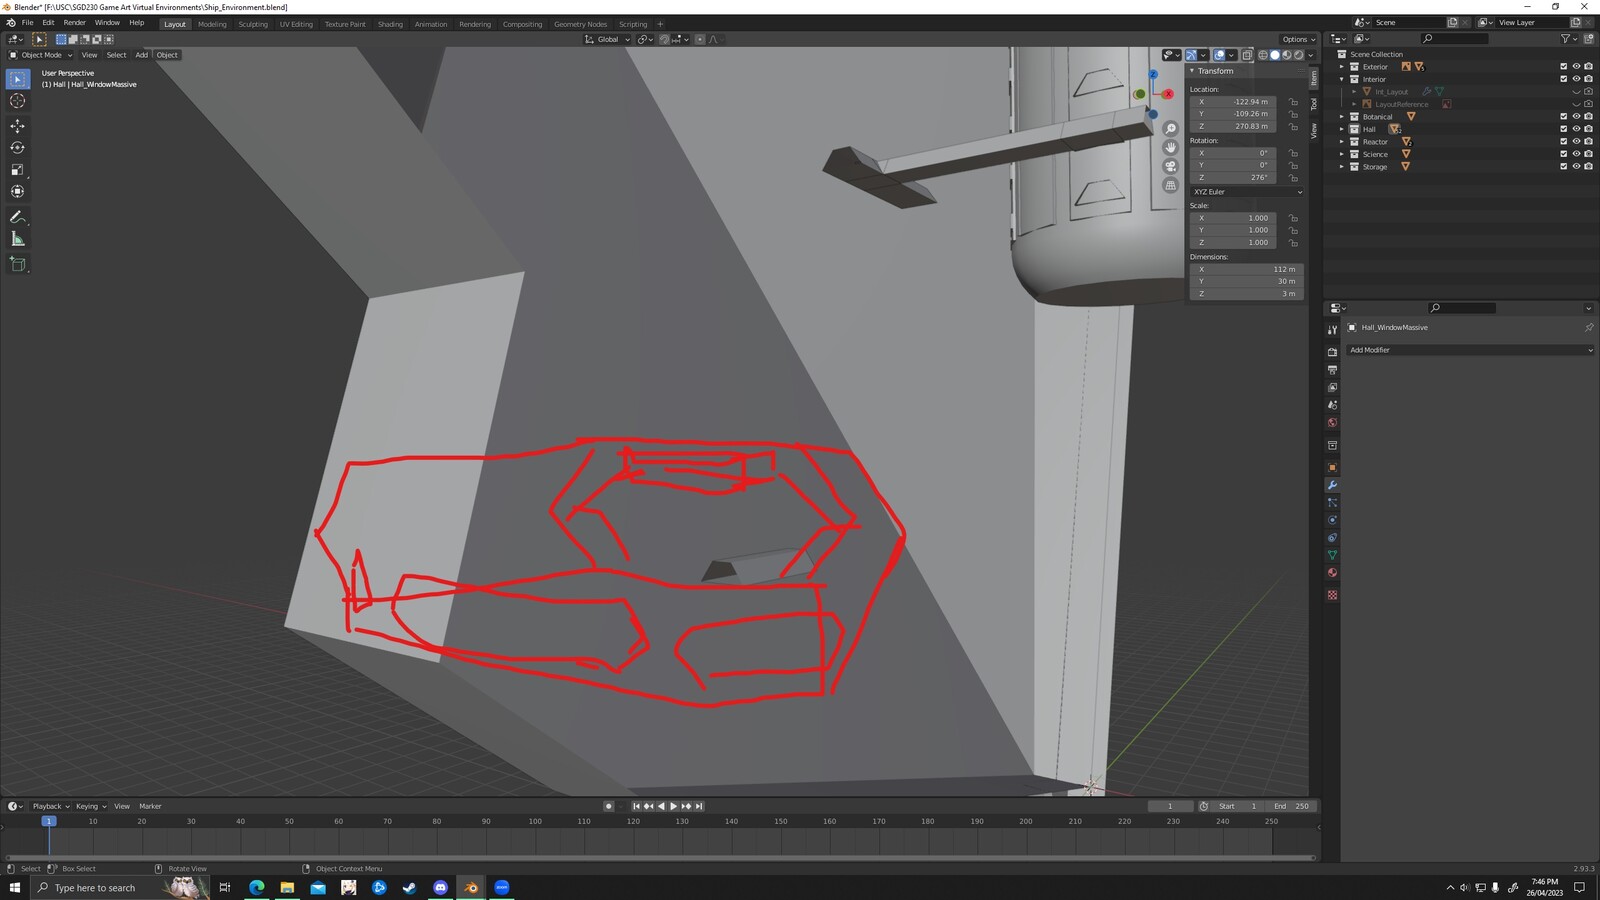1600x900 pixels.
Task: Click the perspective/orthographic grid gizmo
Action: pyautogui.click(x=1170, y=185)
